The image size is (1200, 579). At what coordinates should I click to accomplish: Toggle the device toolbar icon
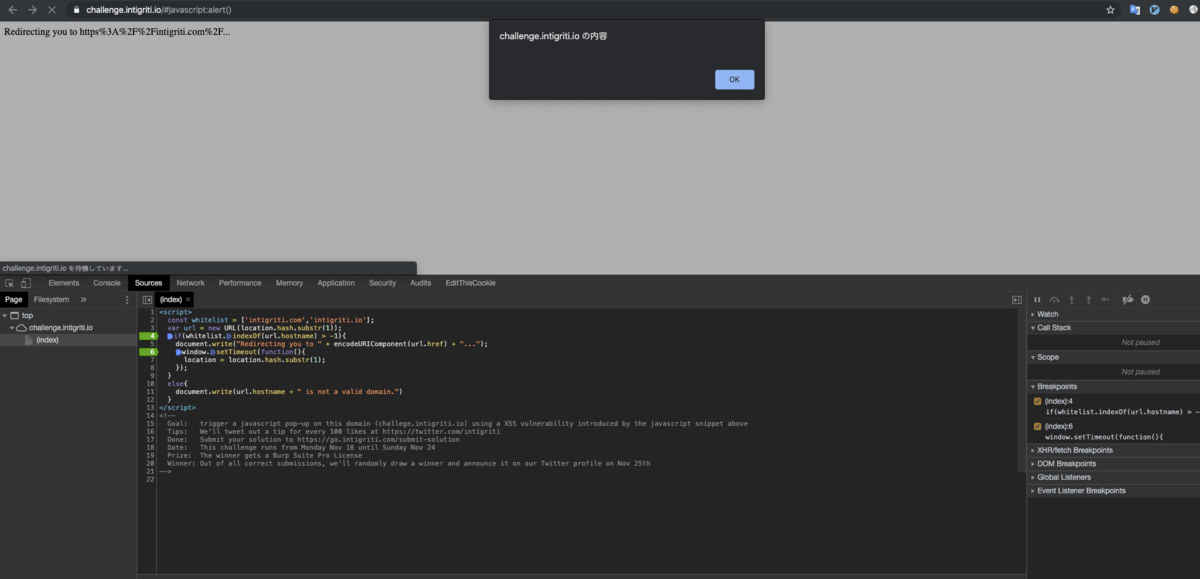click(x=25, y=284)
